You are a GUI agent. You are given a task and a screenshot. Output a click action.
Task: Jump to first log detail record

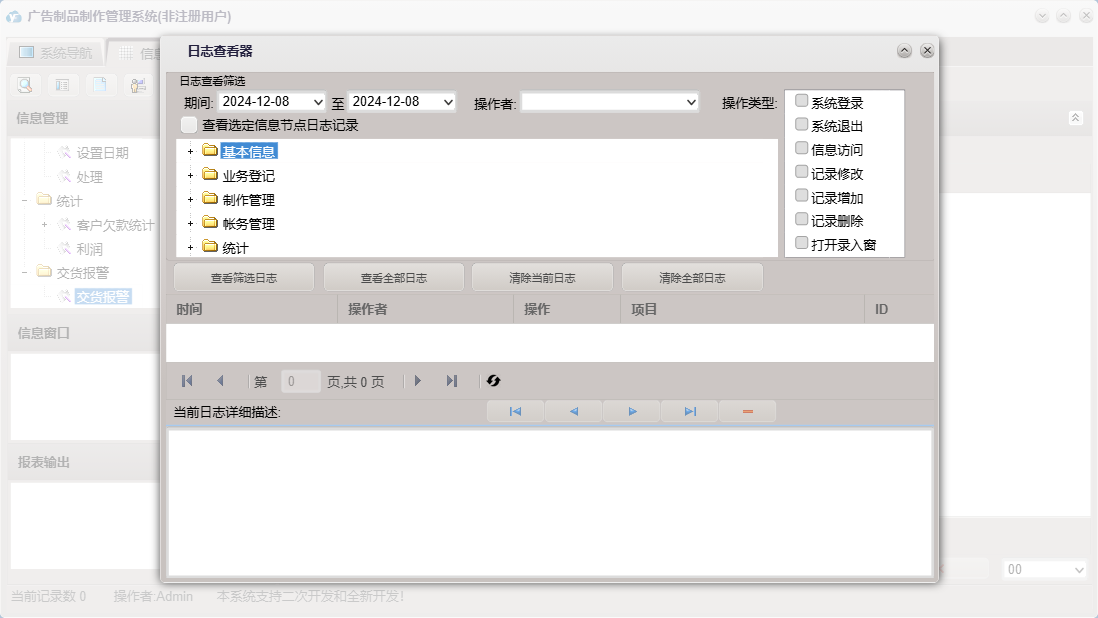pos(515,412)
